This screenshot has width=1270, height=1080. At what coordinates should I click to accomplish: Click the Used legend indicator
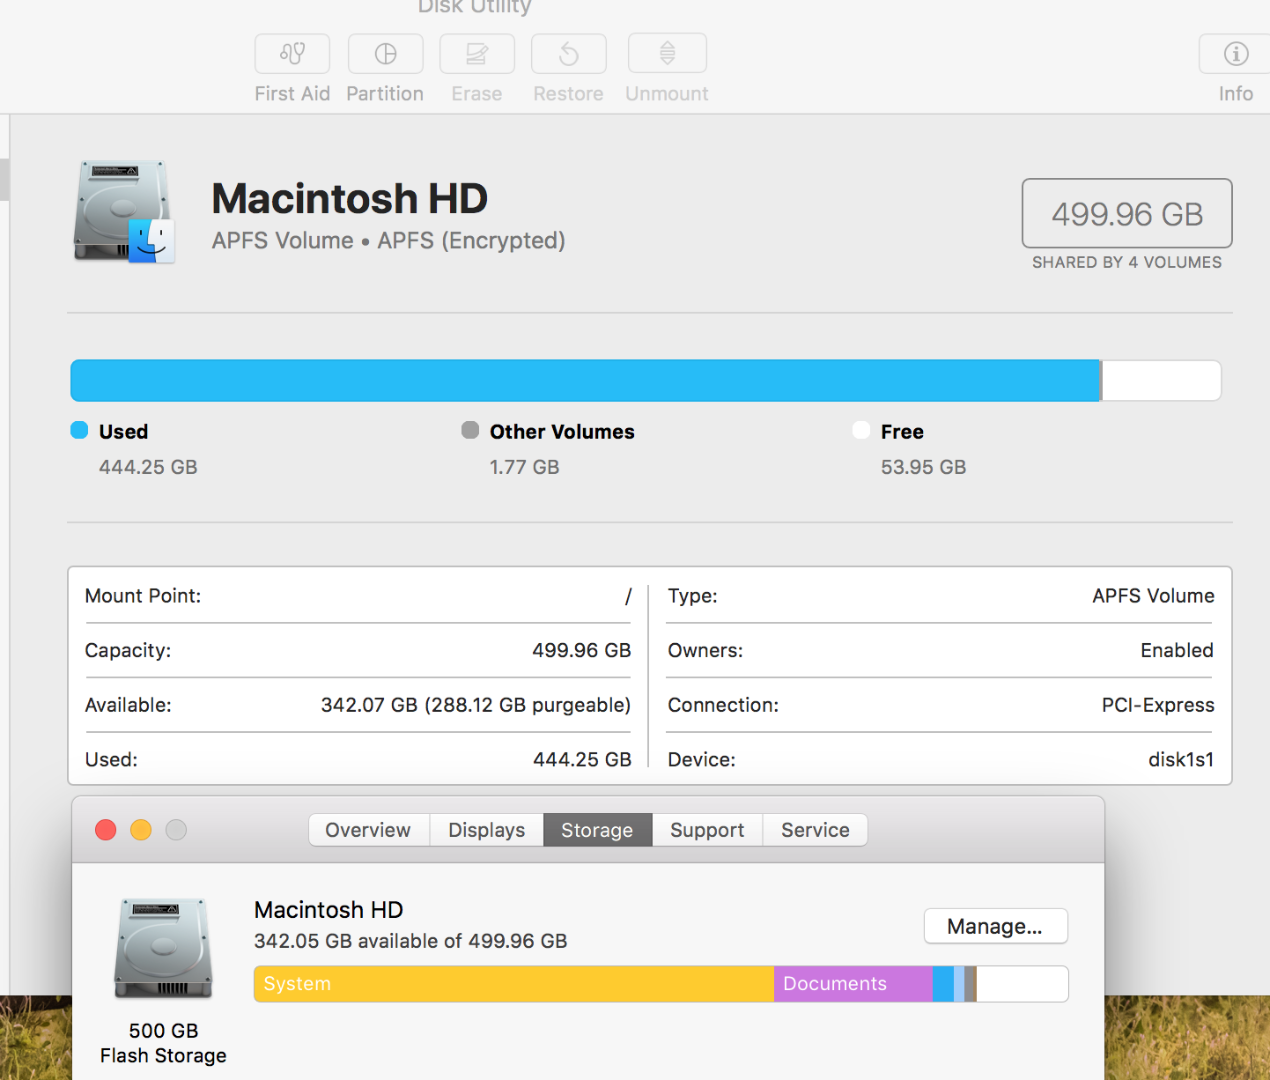pos(78,430)
